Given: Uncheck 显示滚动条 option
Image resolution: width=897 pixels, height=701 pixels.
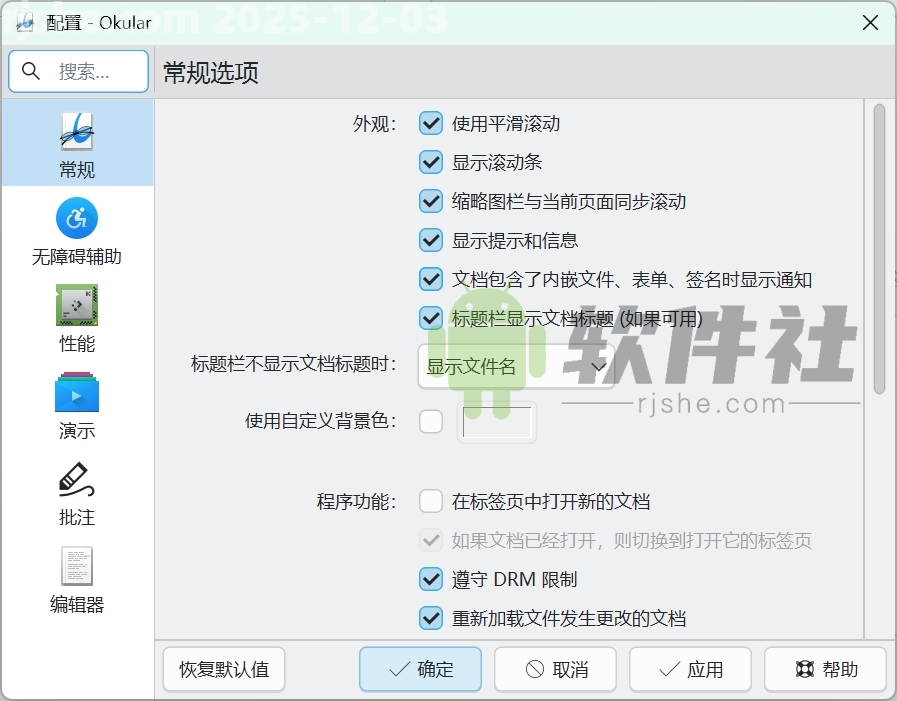Looking at the screenshot, I should click(x=431, y=162).
